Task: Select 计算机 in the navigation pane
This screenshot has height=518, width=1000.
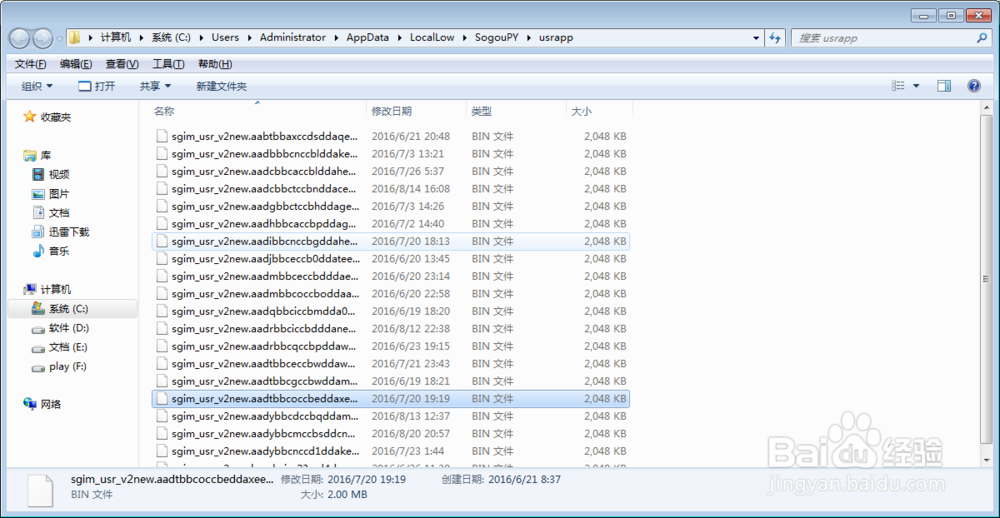Action: (x=47, y=290)
